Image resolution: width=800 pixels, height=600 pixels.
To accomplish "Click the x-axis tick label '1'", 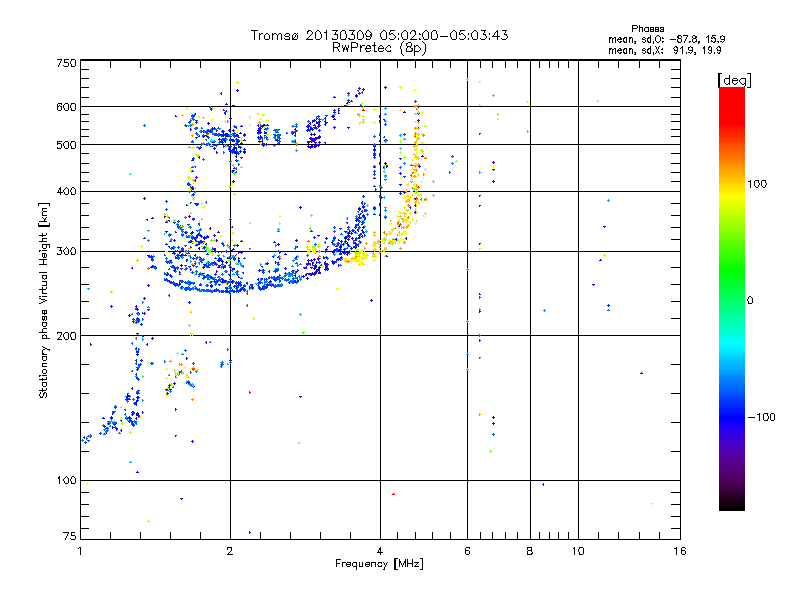I will click(80, 551).
